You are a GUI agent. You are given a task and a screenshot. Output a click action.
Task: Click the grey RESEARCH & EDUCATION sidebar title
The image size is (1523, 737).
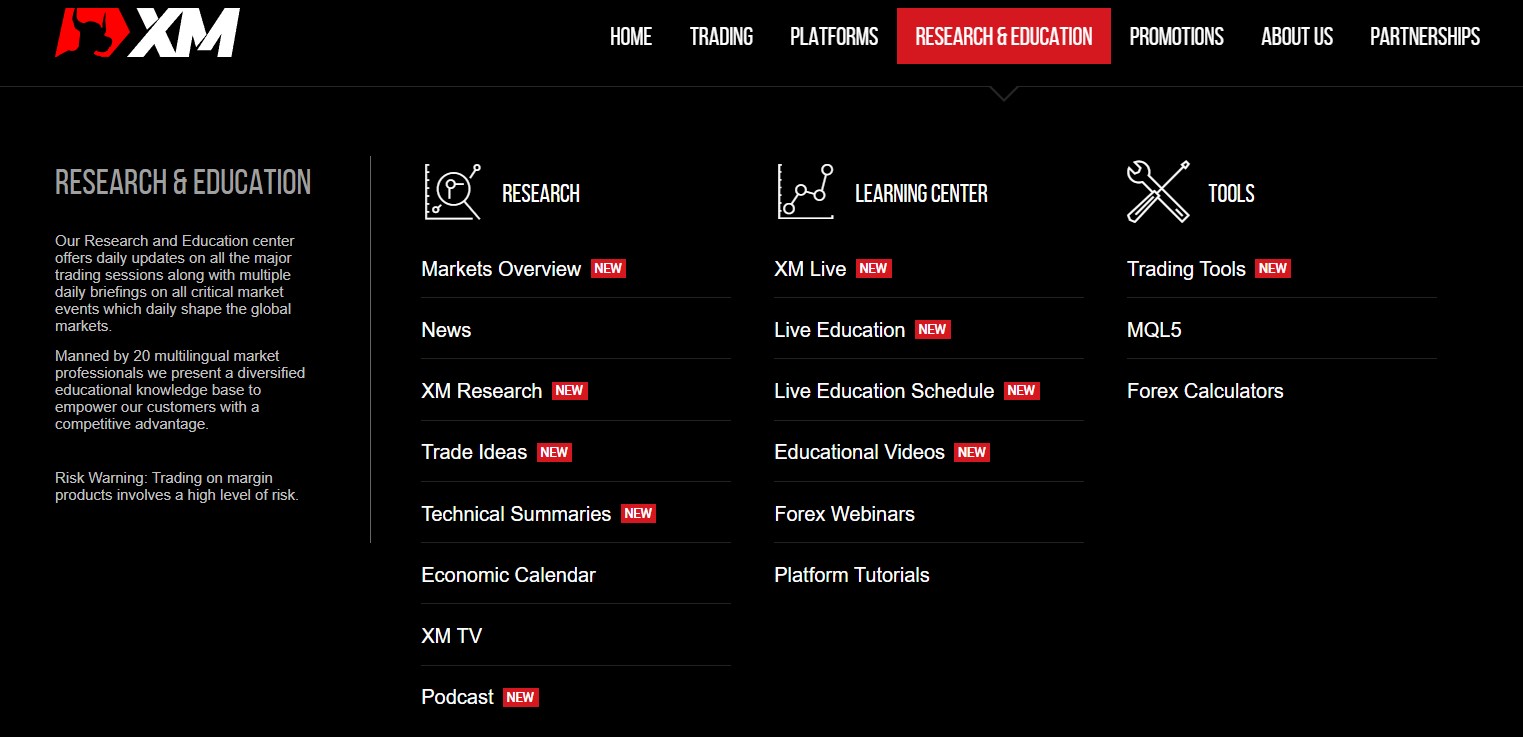(x=183, y=182)
